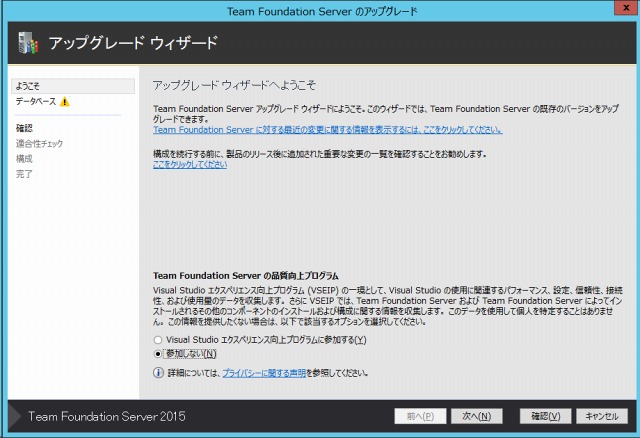Open the データベース step in sidebar
Image resolution: width=640 pixels, height=438 pixels.
(36, 101)
